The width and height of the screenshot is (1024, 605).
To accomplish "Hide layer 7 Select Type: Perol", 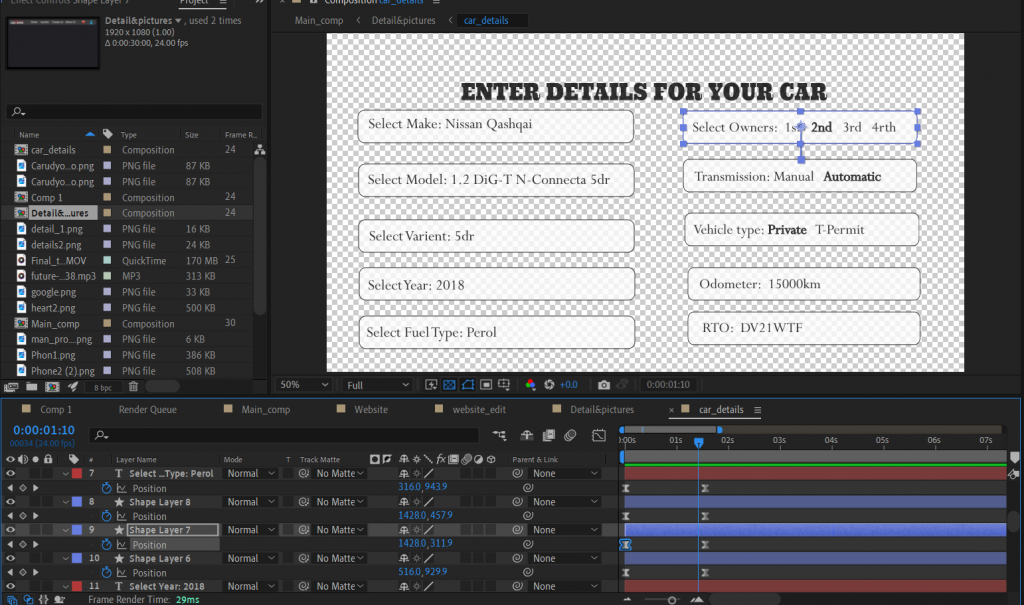I will (x=10, y=474).
